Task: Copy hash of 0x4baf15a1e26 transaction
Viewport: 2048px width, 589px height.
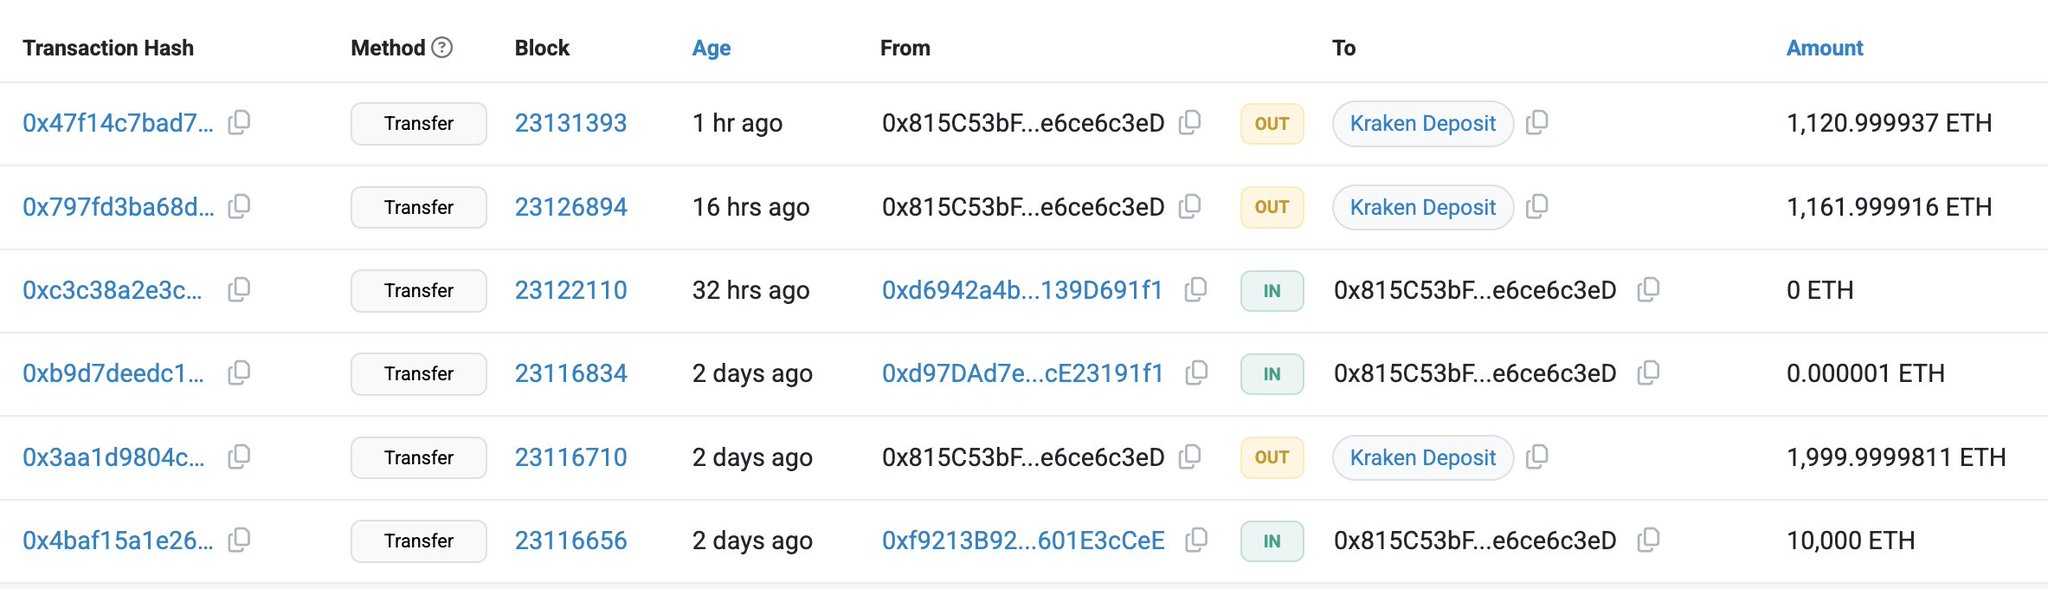Action: (x=239, y=541)
